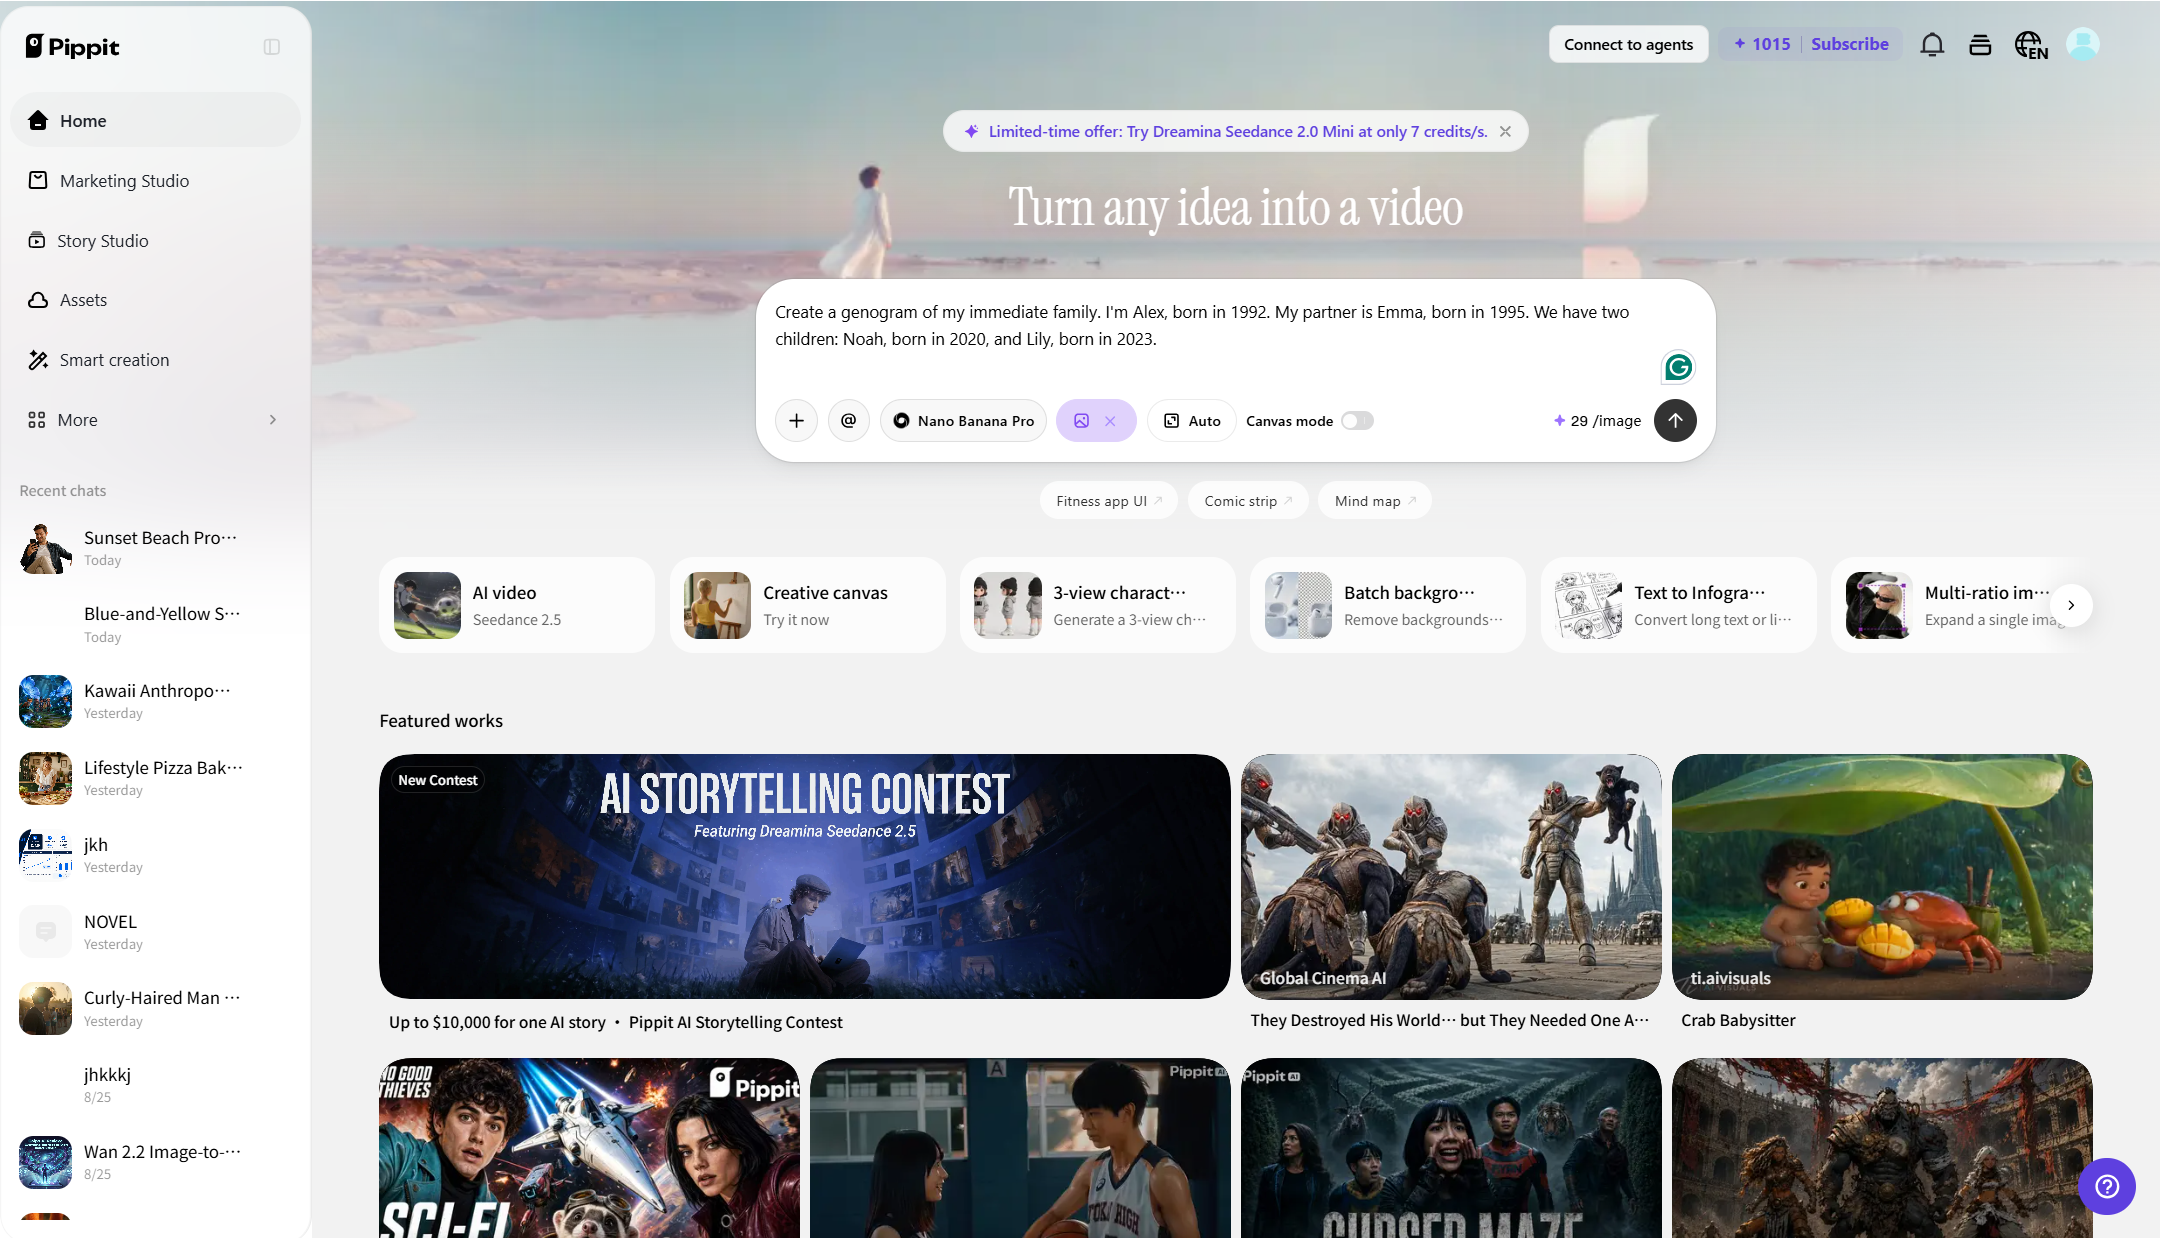Image resolution: width=2160 pixels, height=1238 pixels.
Task: Open the stacked cards icon in header
Action: (1980, 44)
